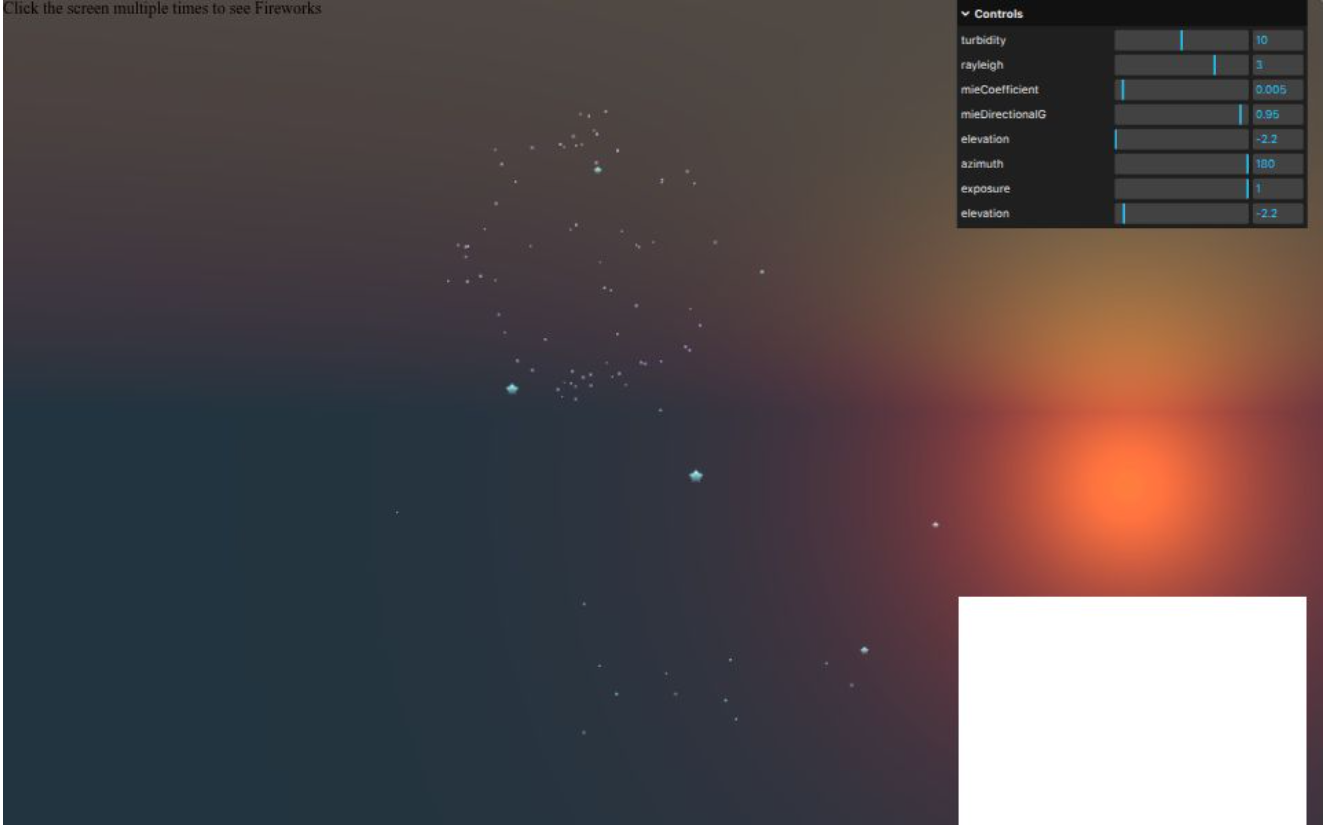This screenshot has height=825, width=1326.
Task: Focus the rayleigh value field showing 3
Action: 1277,65
